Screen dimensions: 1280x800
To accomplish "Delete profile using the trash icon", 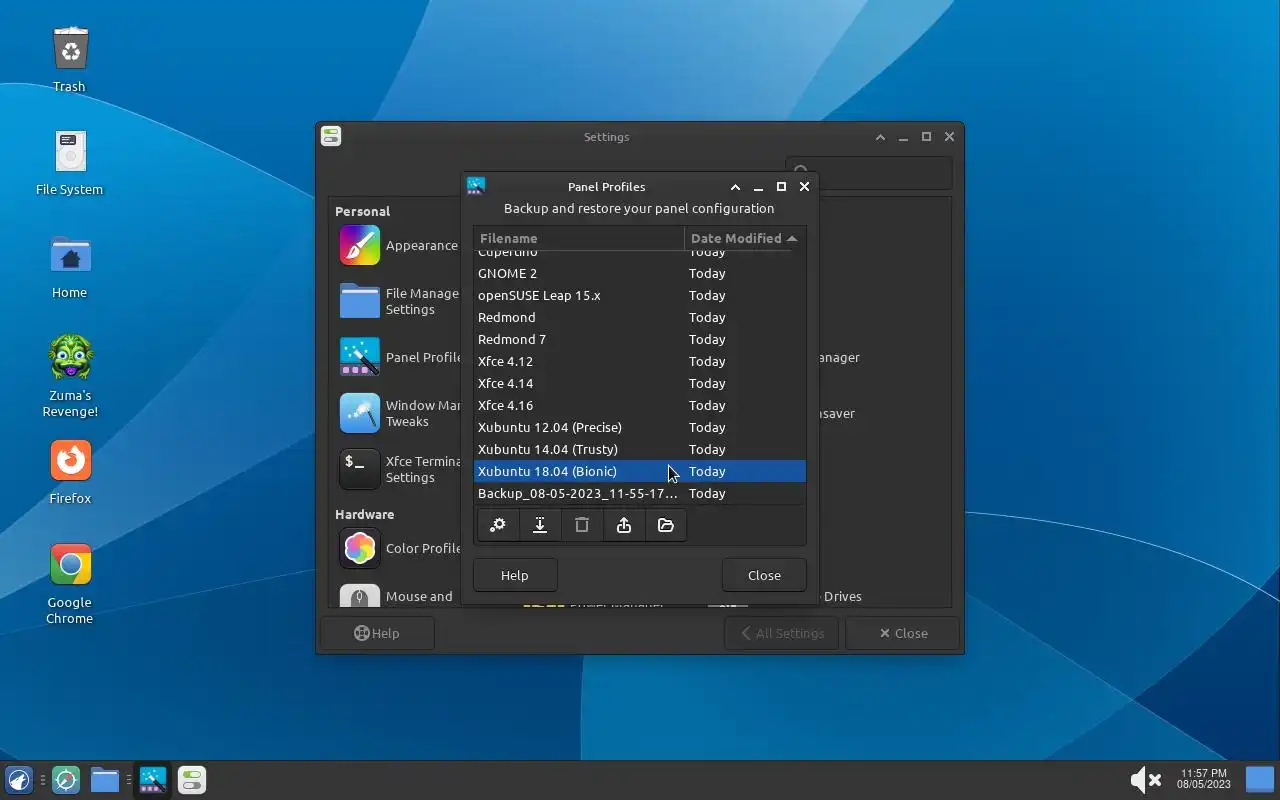I will coord(582,525).
